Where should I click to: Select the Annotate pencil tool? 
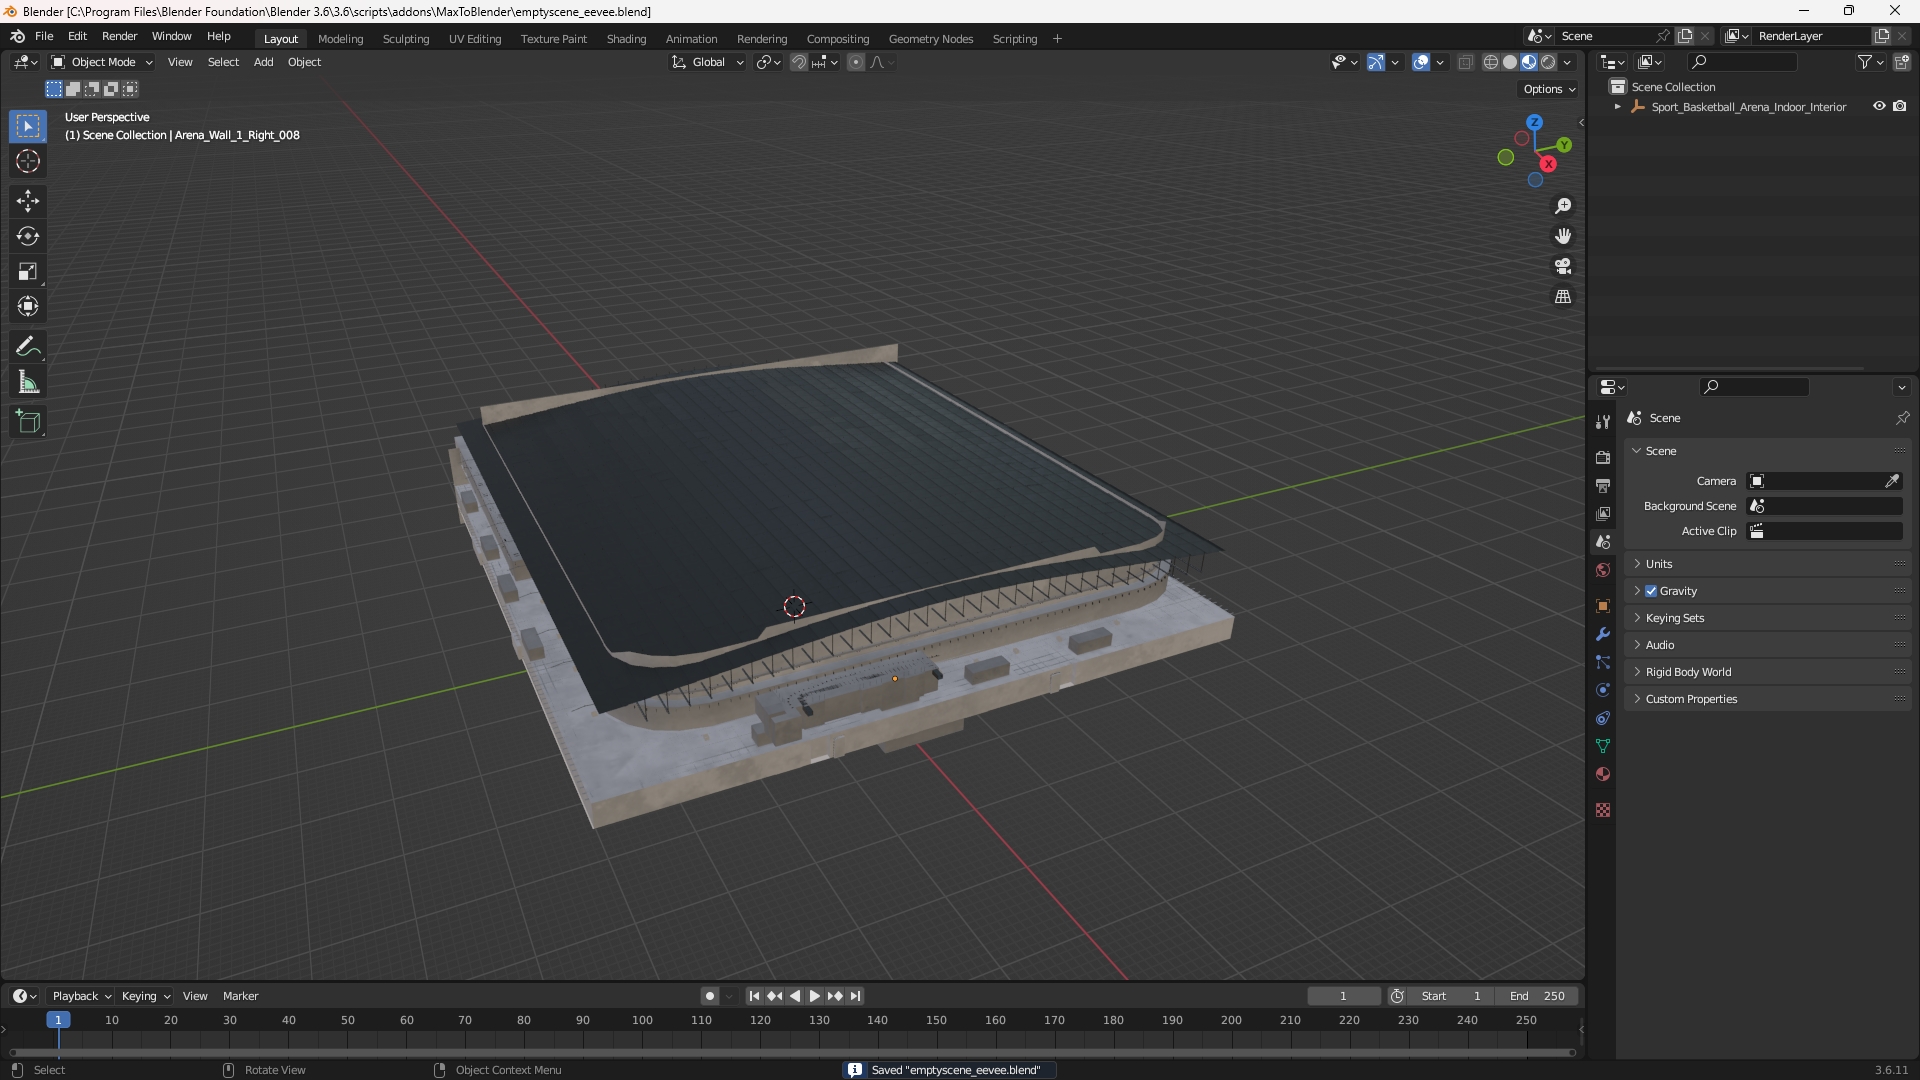pos(28,347)
